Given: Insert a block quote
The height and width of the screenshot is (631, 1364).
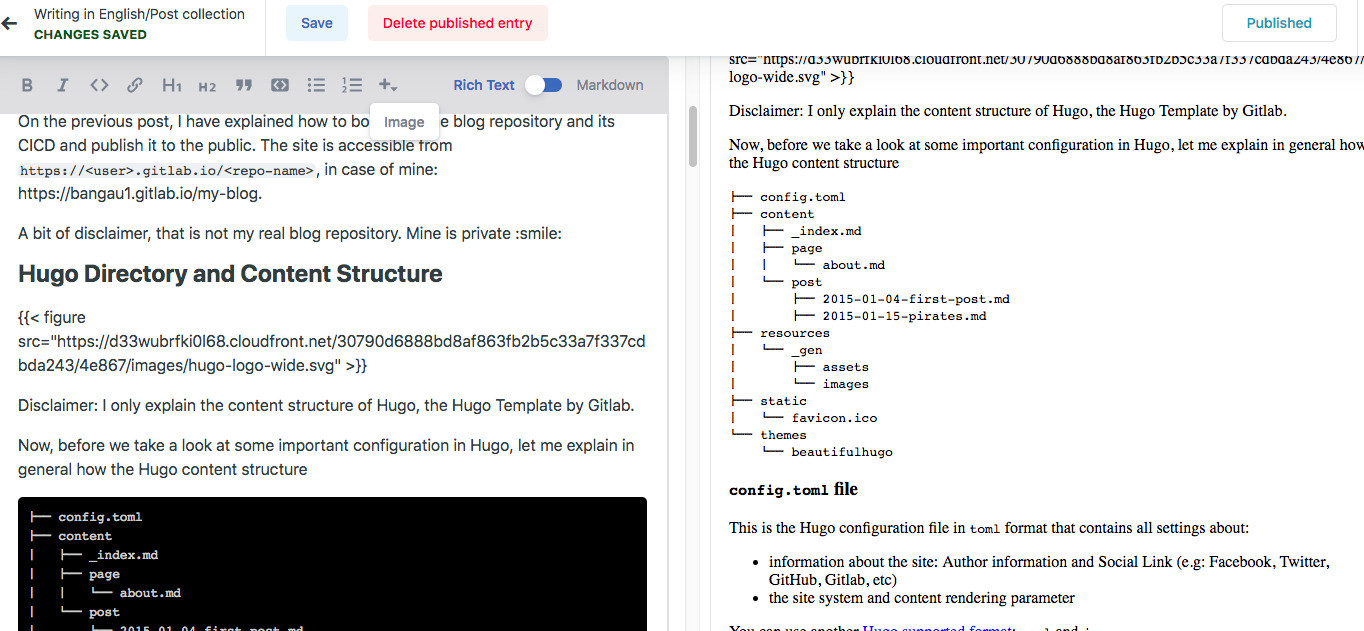Looking at the screenshot, I should [x=243, y=85].
